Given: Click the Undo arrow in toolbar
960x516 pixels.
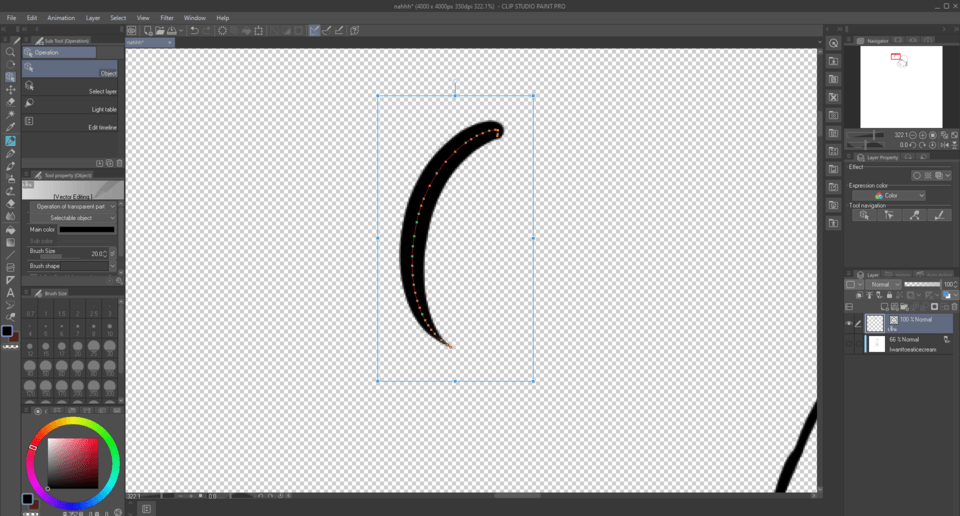Looking at the screenshot, I should point(194,30).
